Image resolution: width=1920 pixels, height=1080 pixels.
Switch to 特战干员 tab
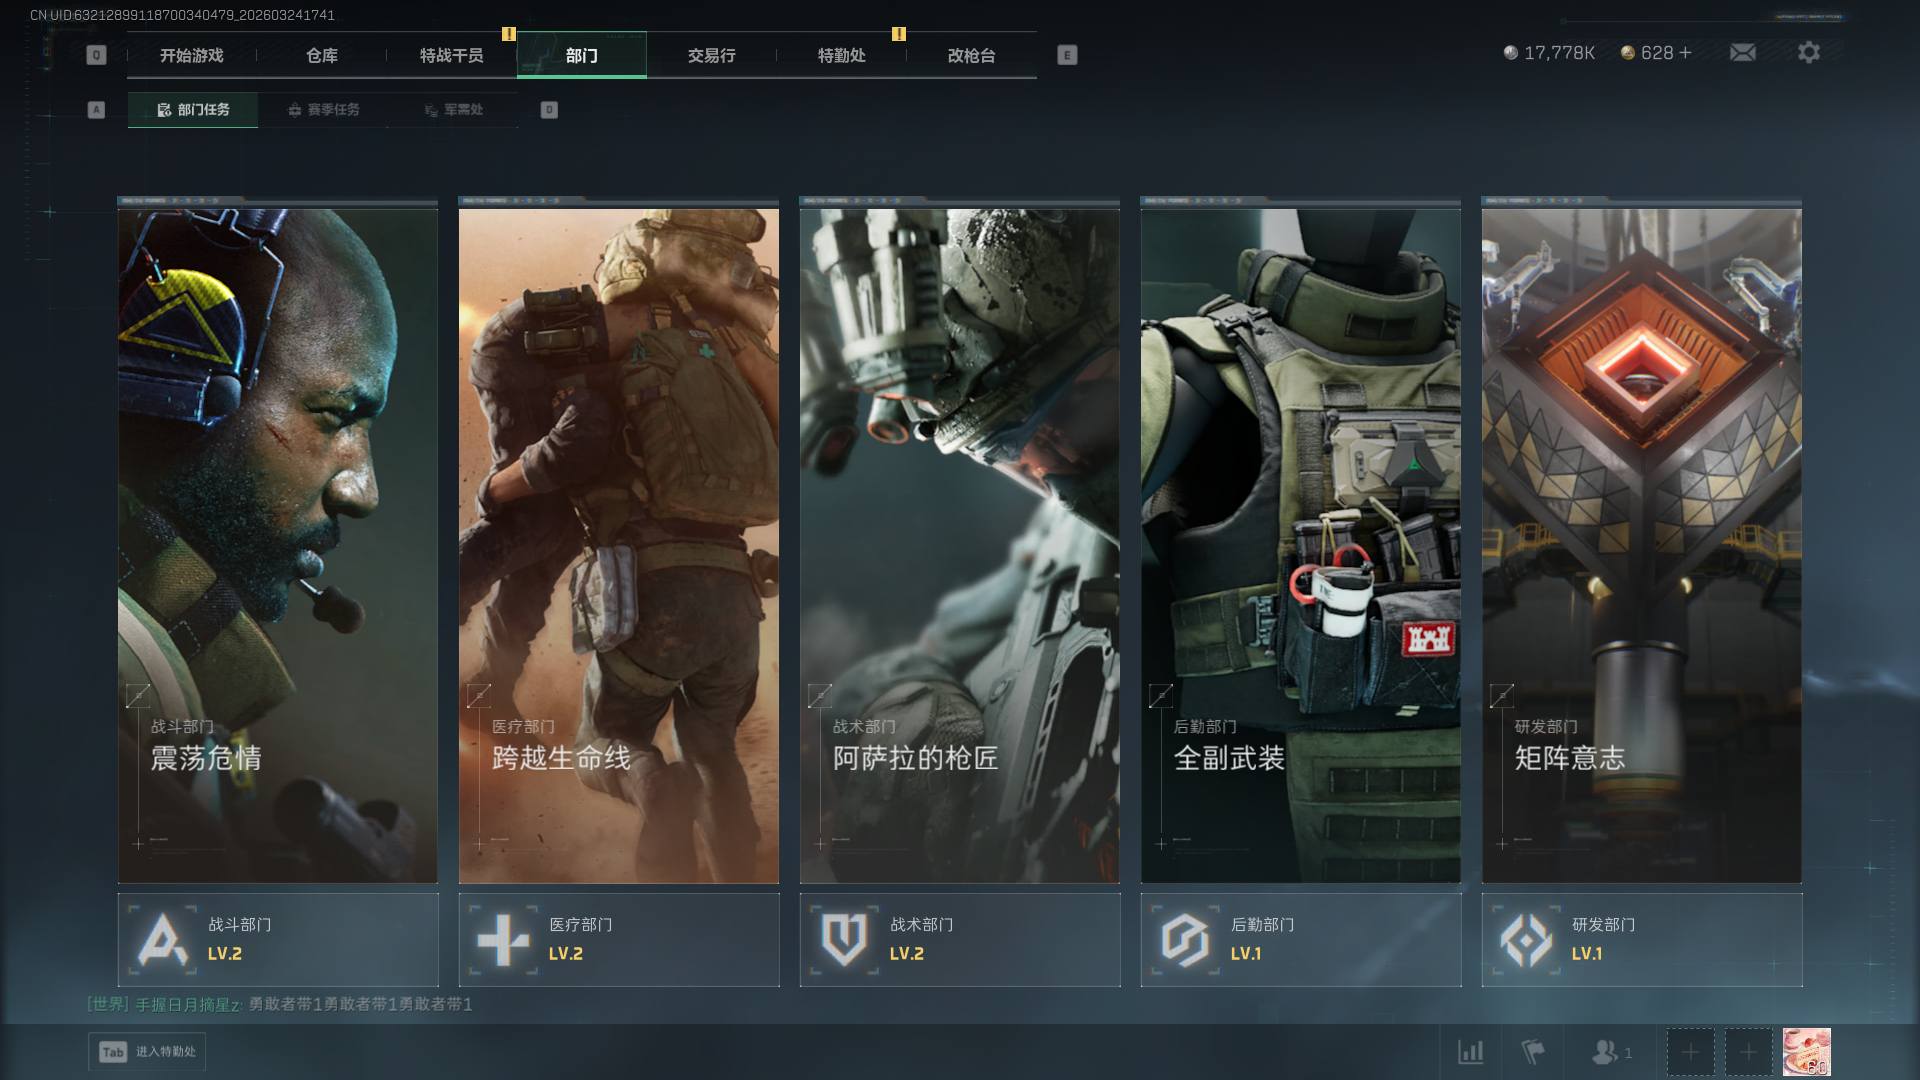click(x=452, y=55)
